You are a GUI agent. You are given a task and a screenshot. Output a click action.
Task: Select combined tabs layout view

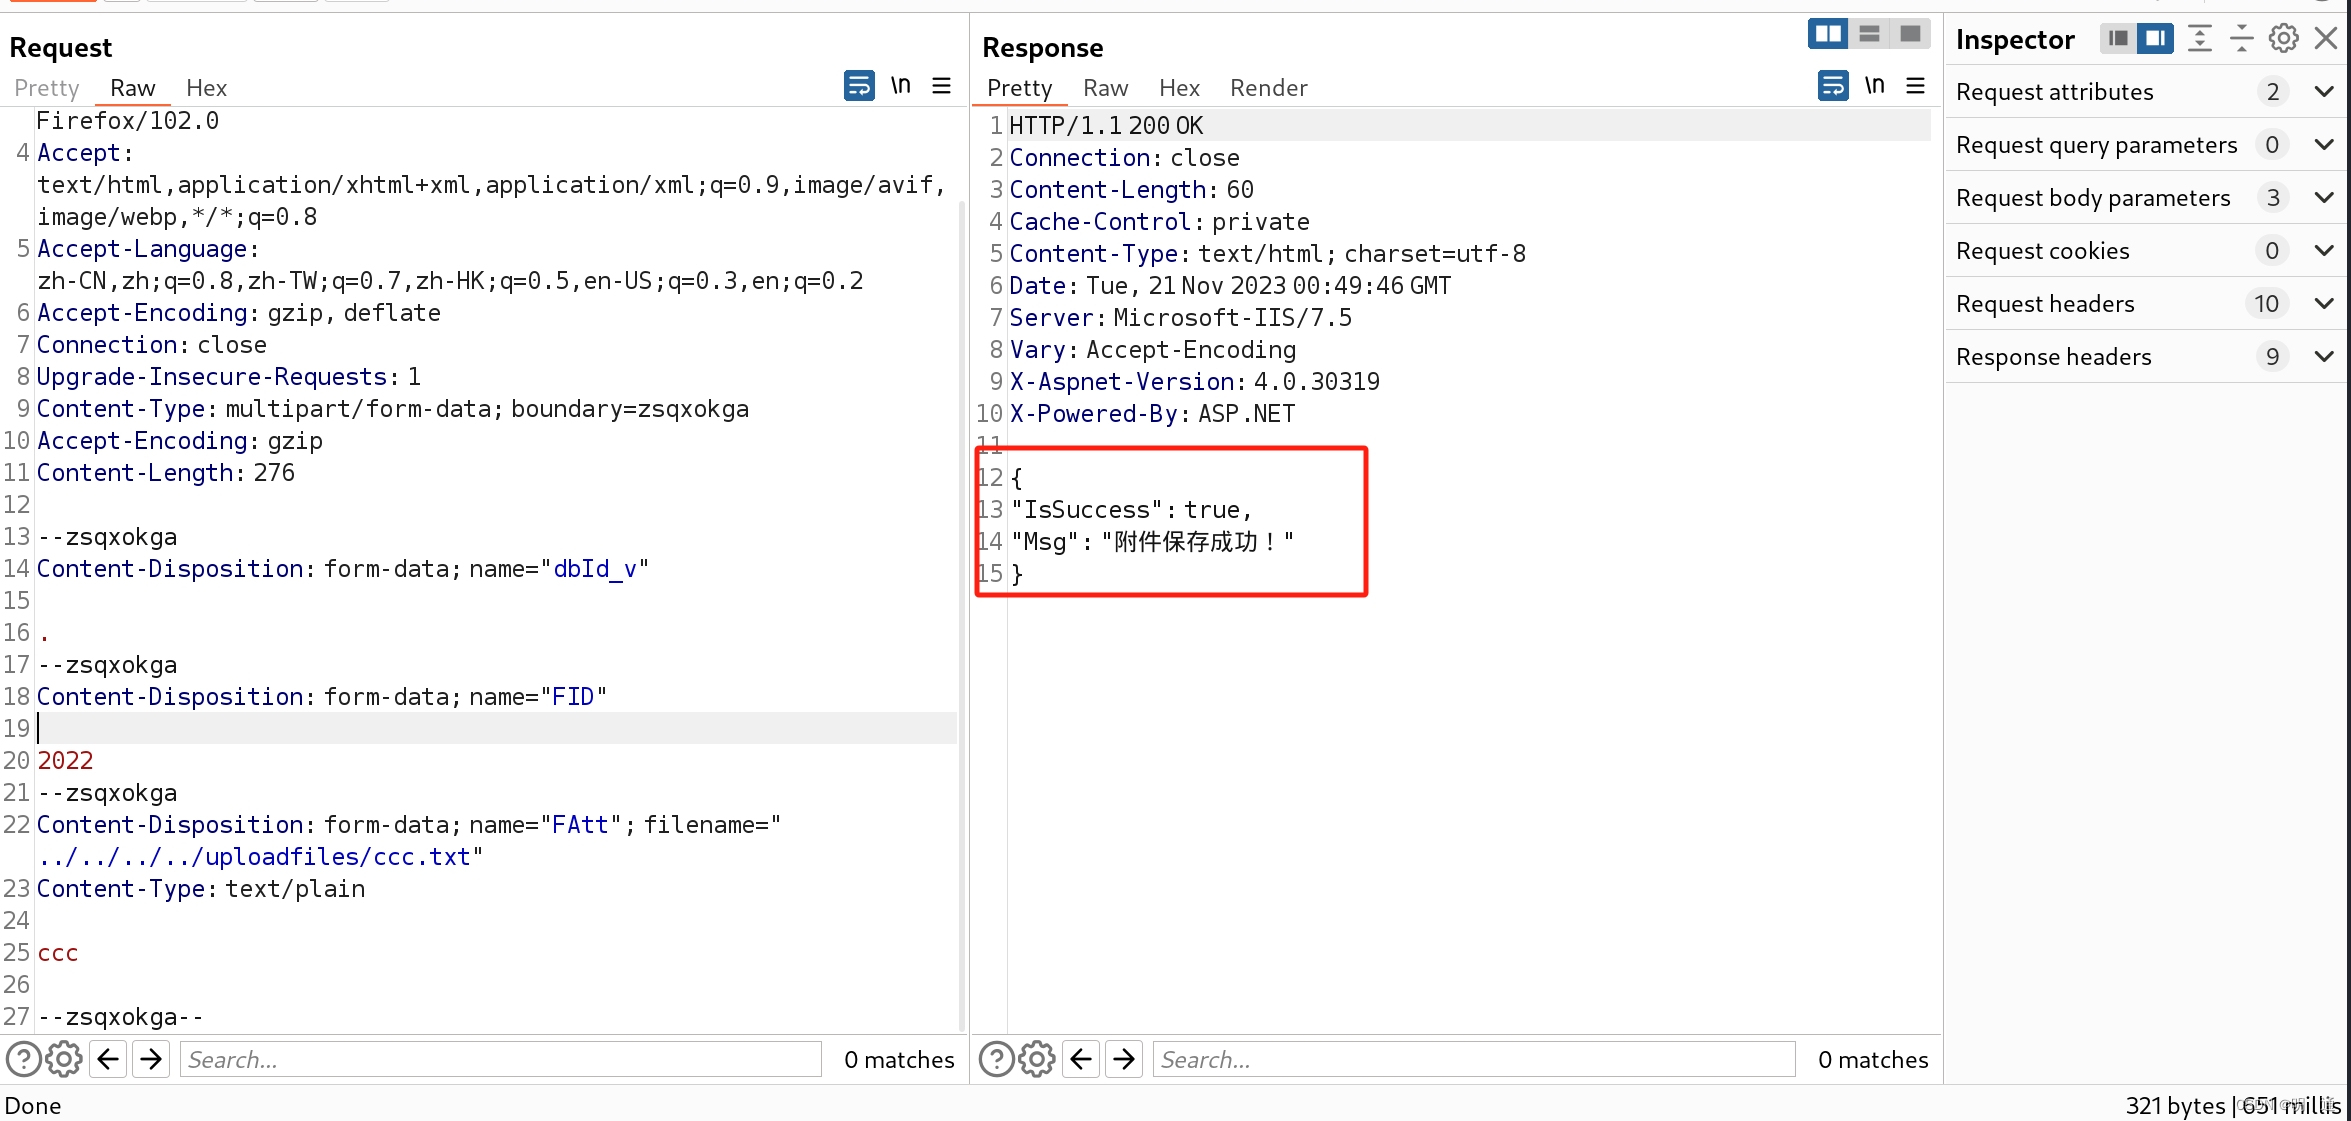pyautogui.click(x=1910, y=34)
